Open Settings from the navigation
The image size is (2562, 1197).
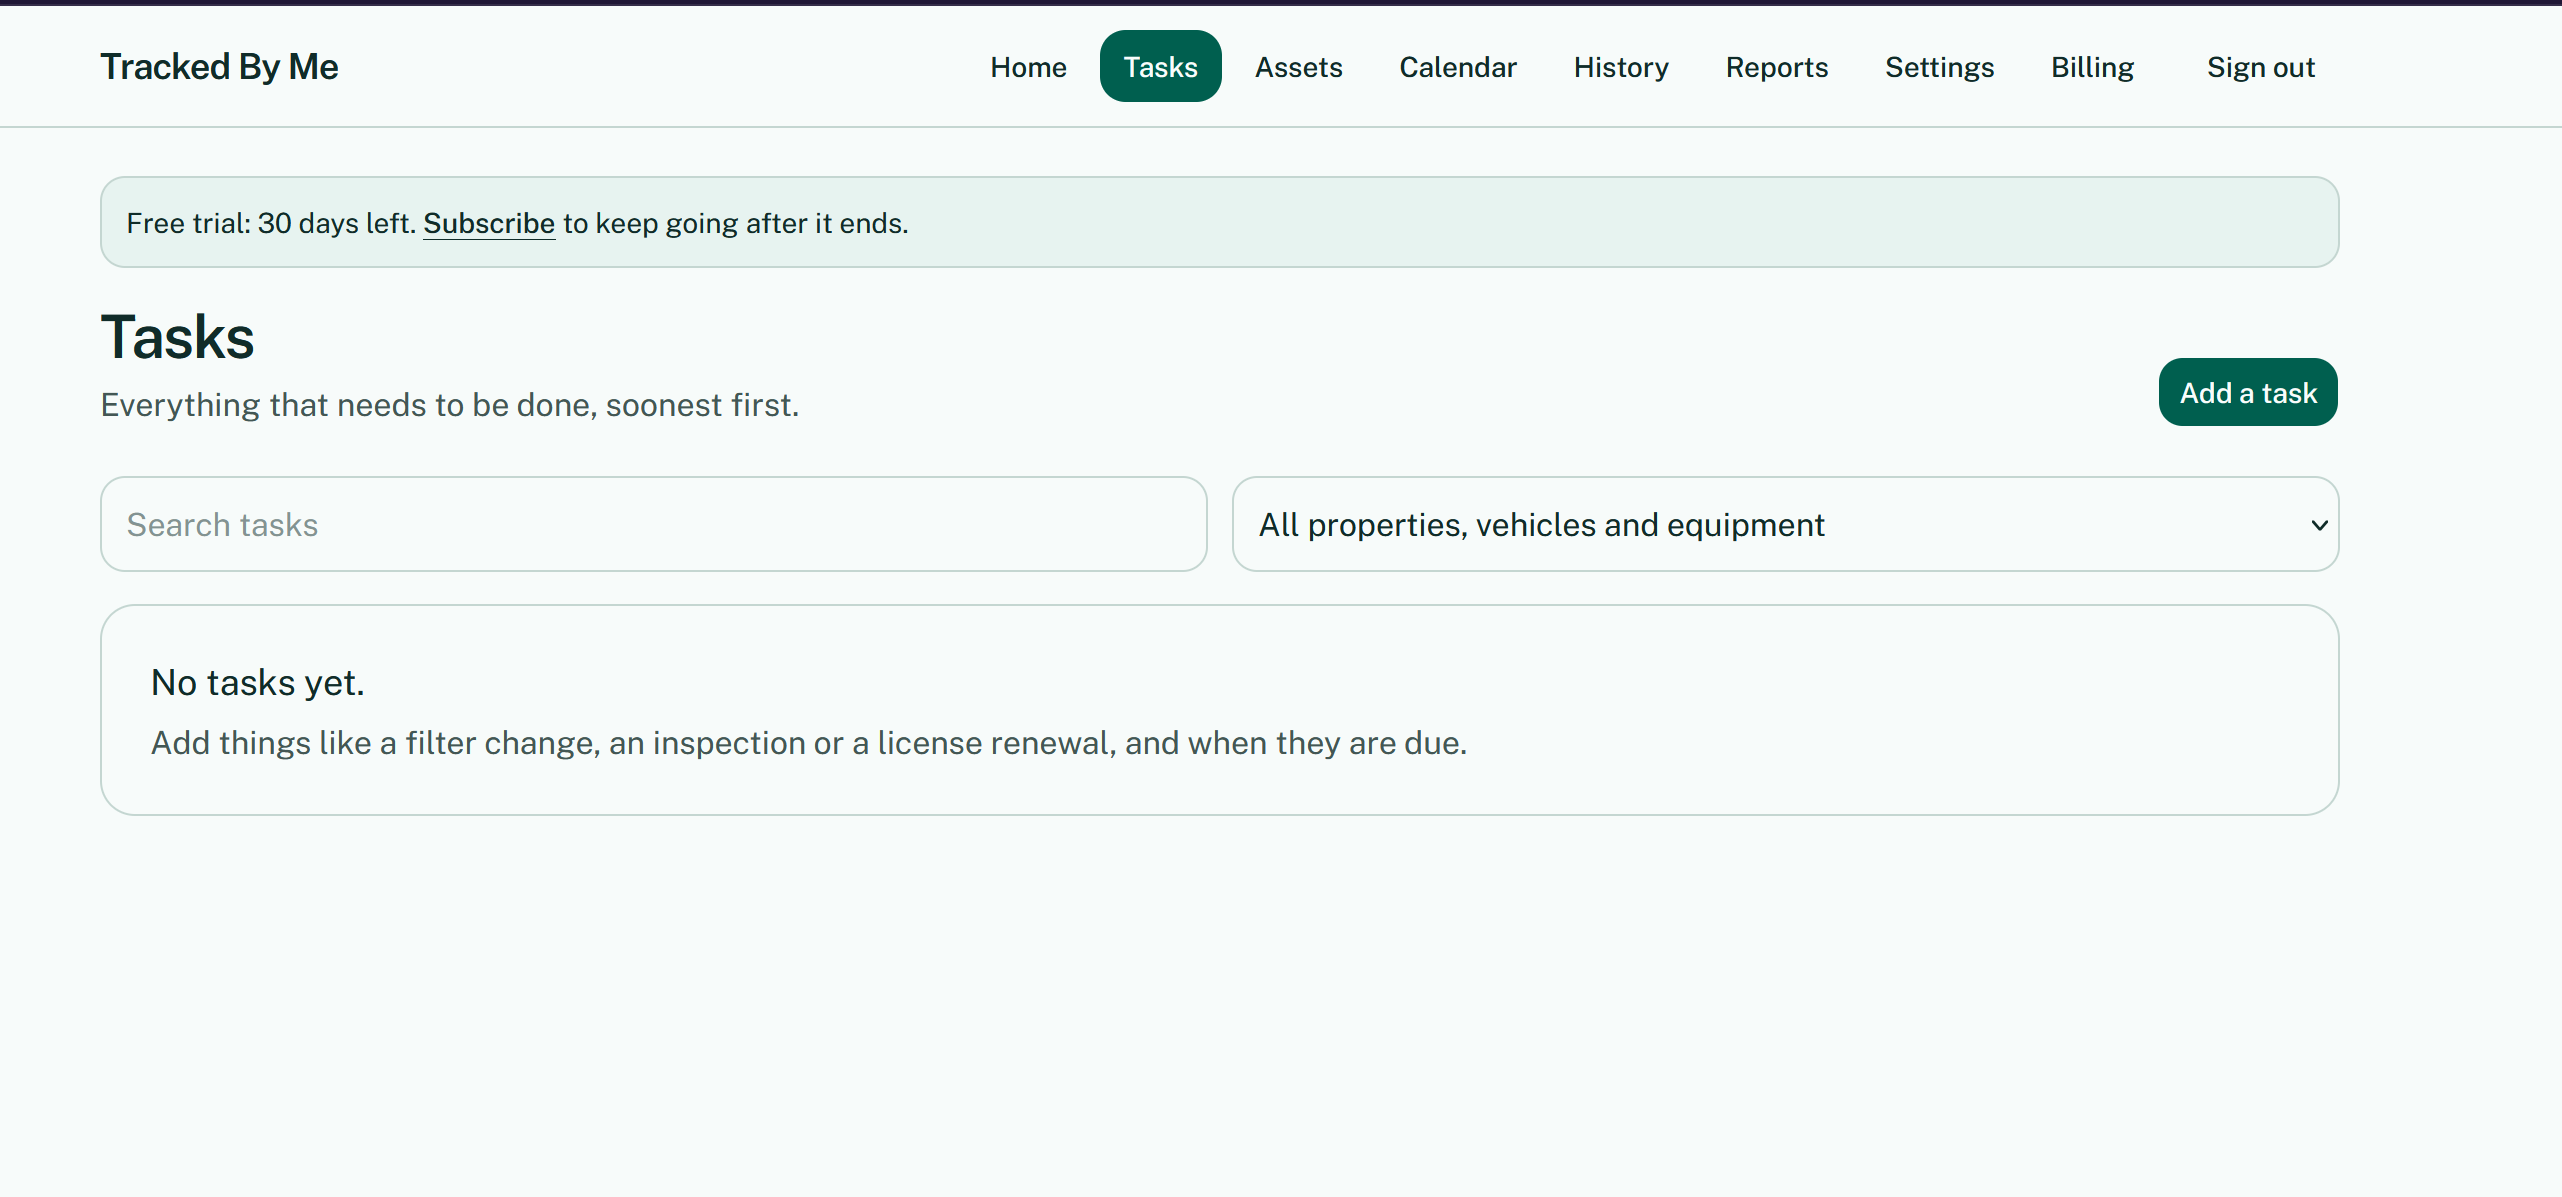pos(1939,67)
